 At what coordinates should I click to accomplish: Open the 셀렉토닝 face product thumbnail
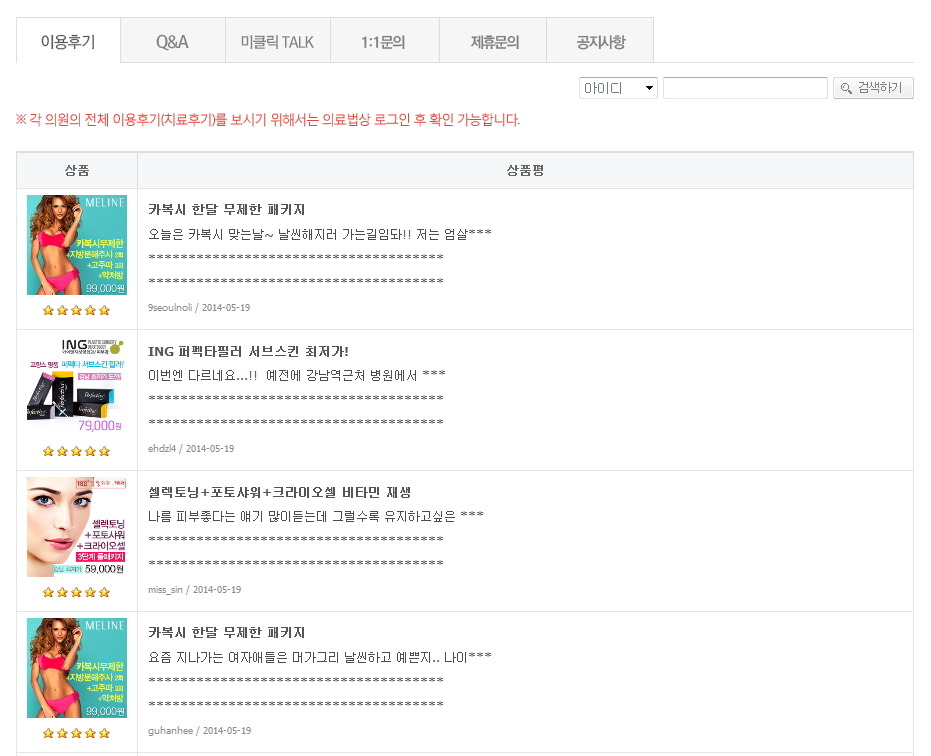click(x=77, y=527)
